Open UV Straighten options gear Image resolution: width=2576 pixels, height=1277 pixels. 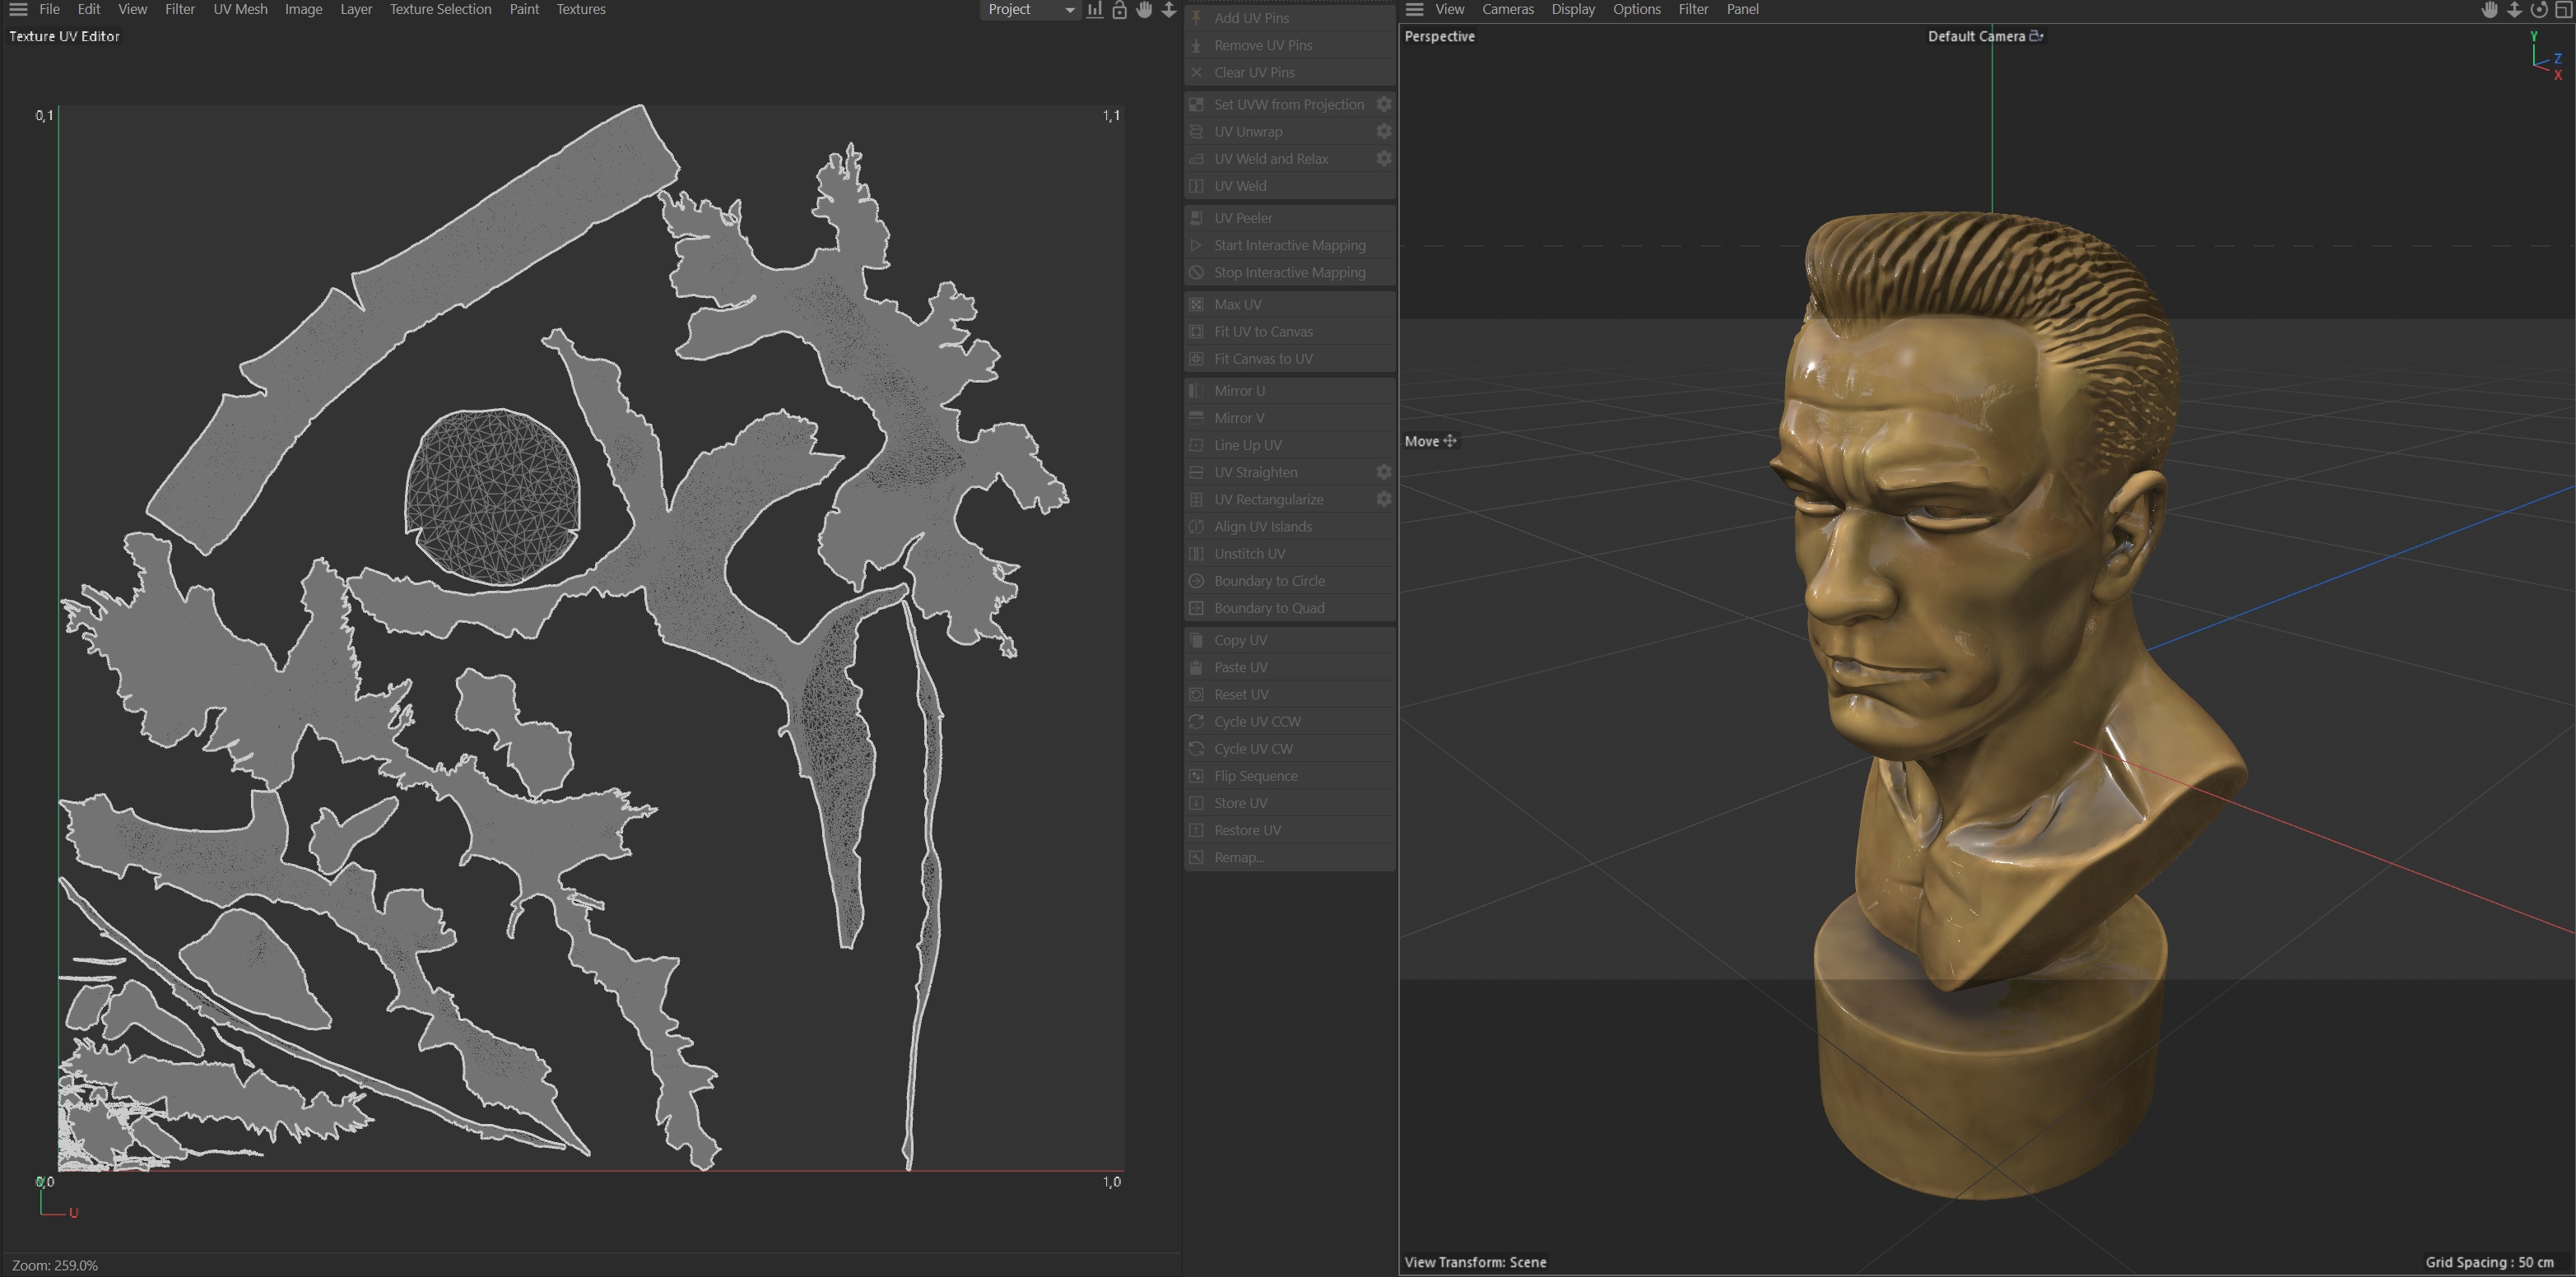[x=1384, y=472]
